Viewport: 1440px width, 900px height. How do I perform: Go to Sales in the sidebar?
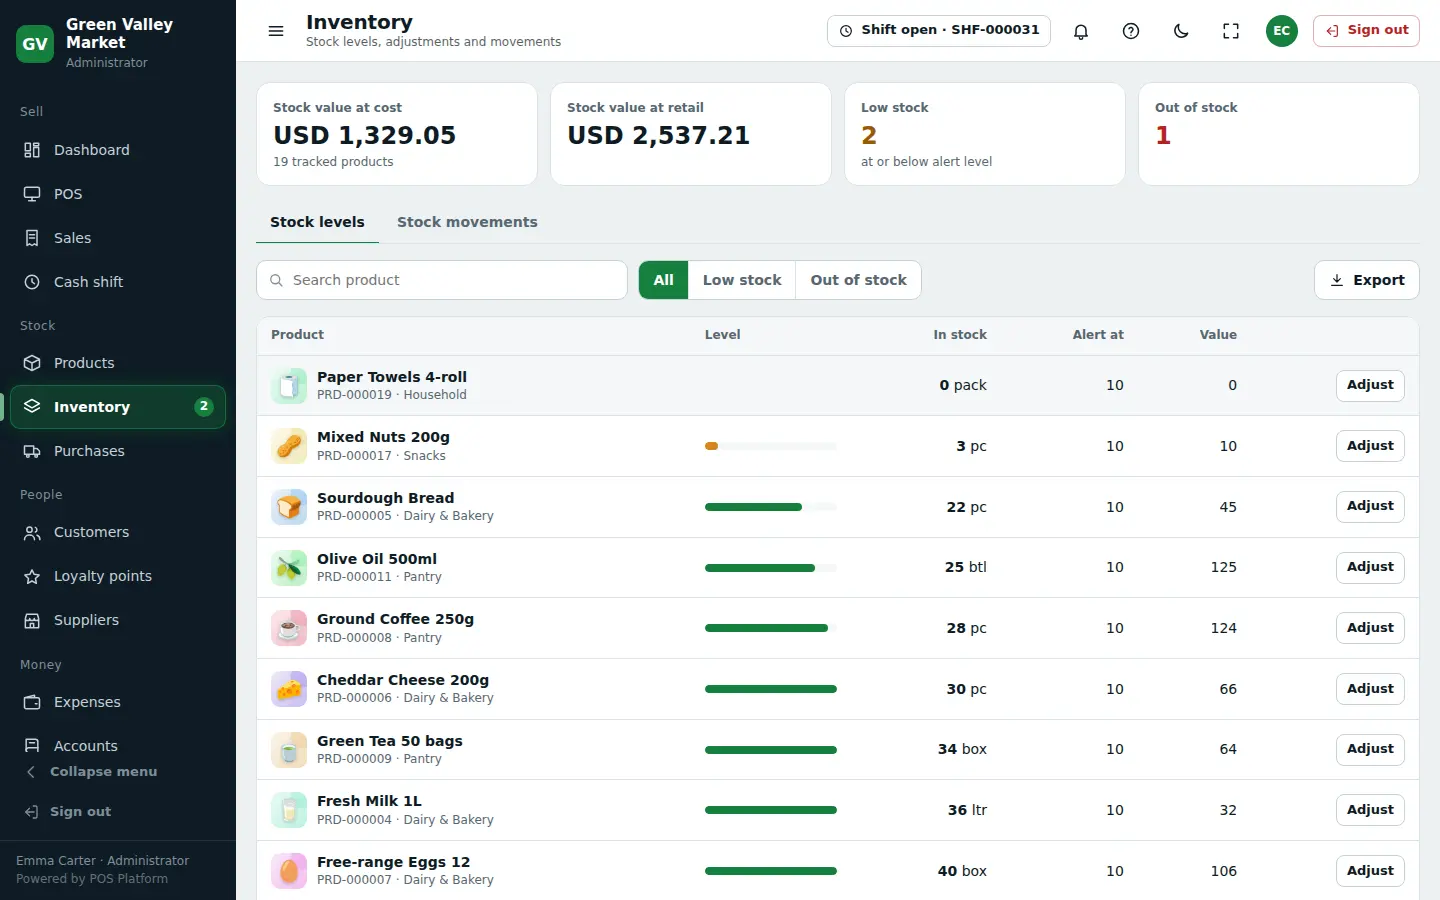(x=118, y=238)
